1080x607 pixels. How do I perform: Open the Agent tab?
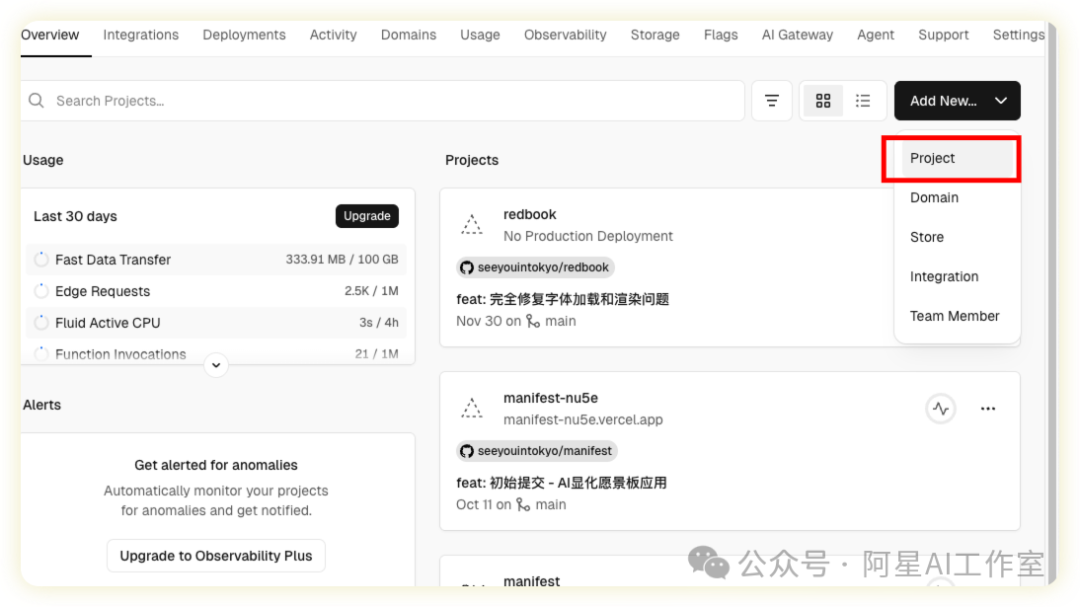click(875, 35)
